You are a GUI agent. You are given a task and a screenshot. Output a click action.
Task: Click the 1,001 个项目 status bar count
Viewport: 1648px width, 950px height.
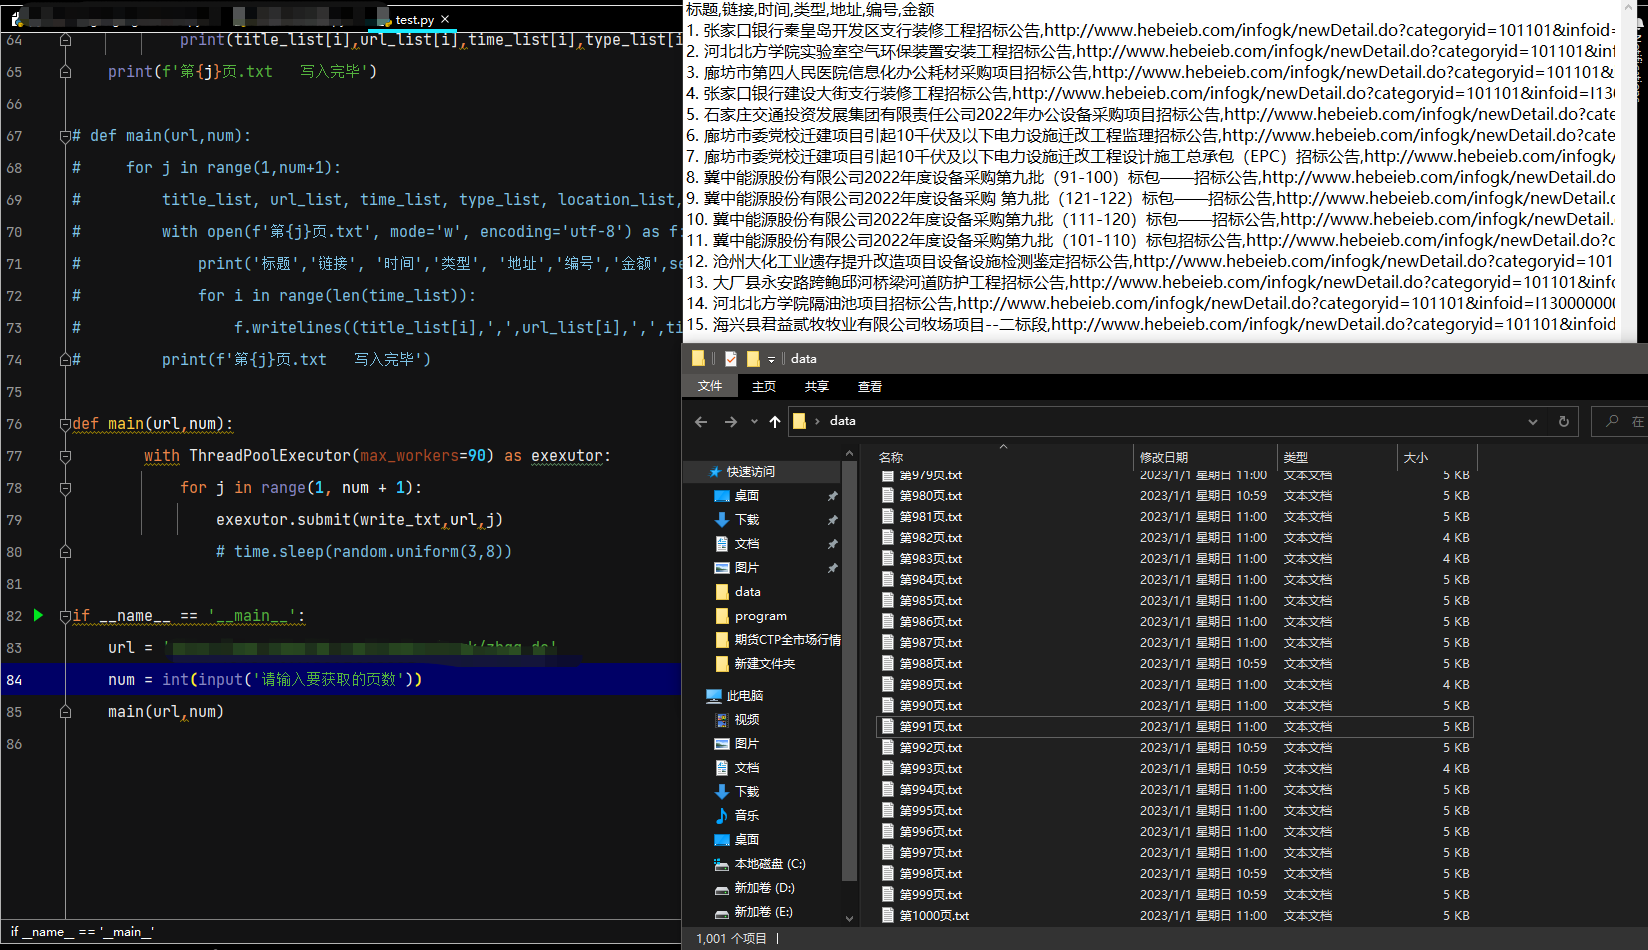[731, 939]
